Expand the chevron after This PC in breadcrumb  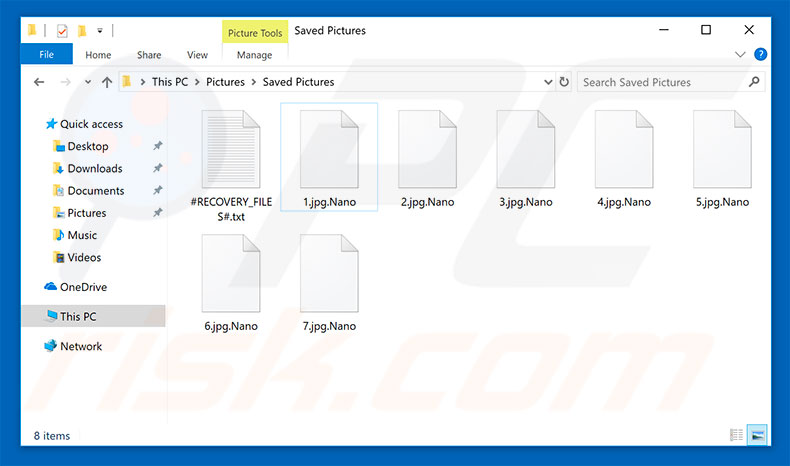pyautogui.click(x=197, y=82)
